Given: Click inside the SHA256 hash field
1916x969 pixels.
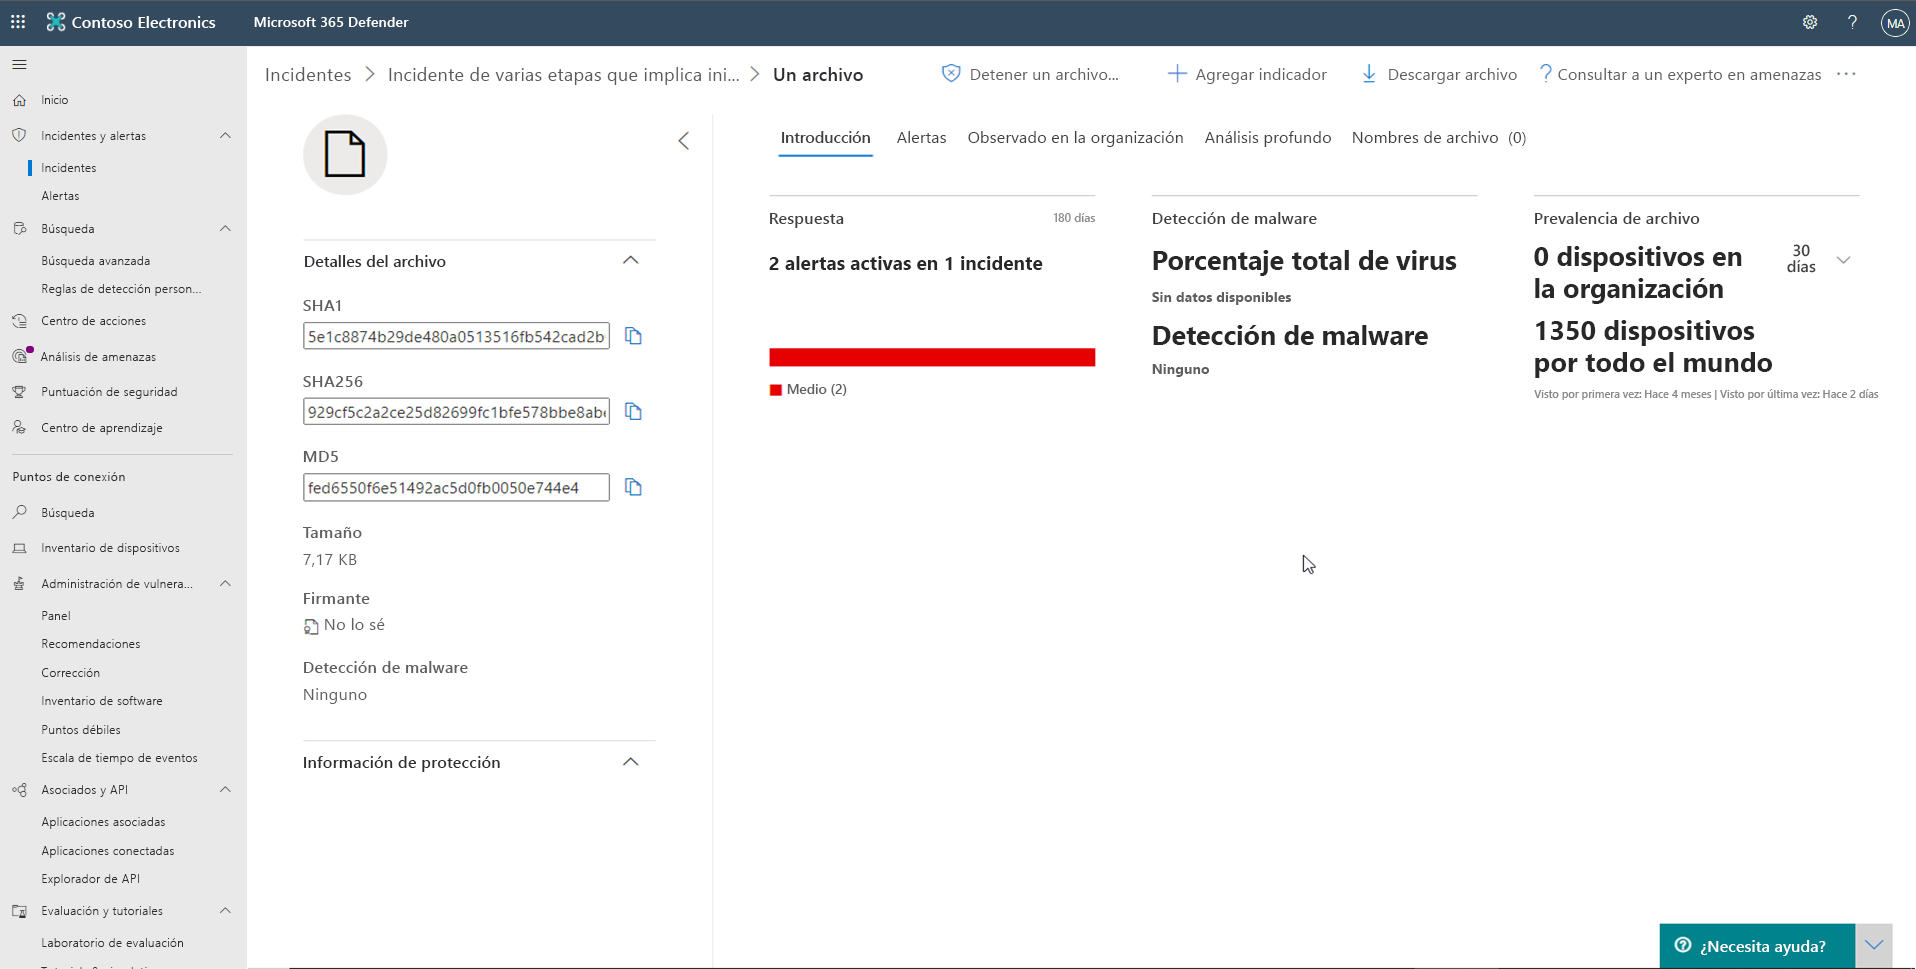Looking at the screenshot, I should (456, 412).
